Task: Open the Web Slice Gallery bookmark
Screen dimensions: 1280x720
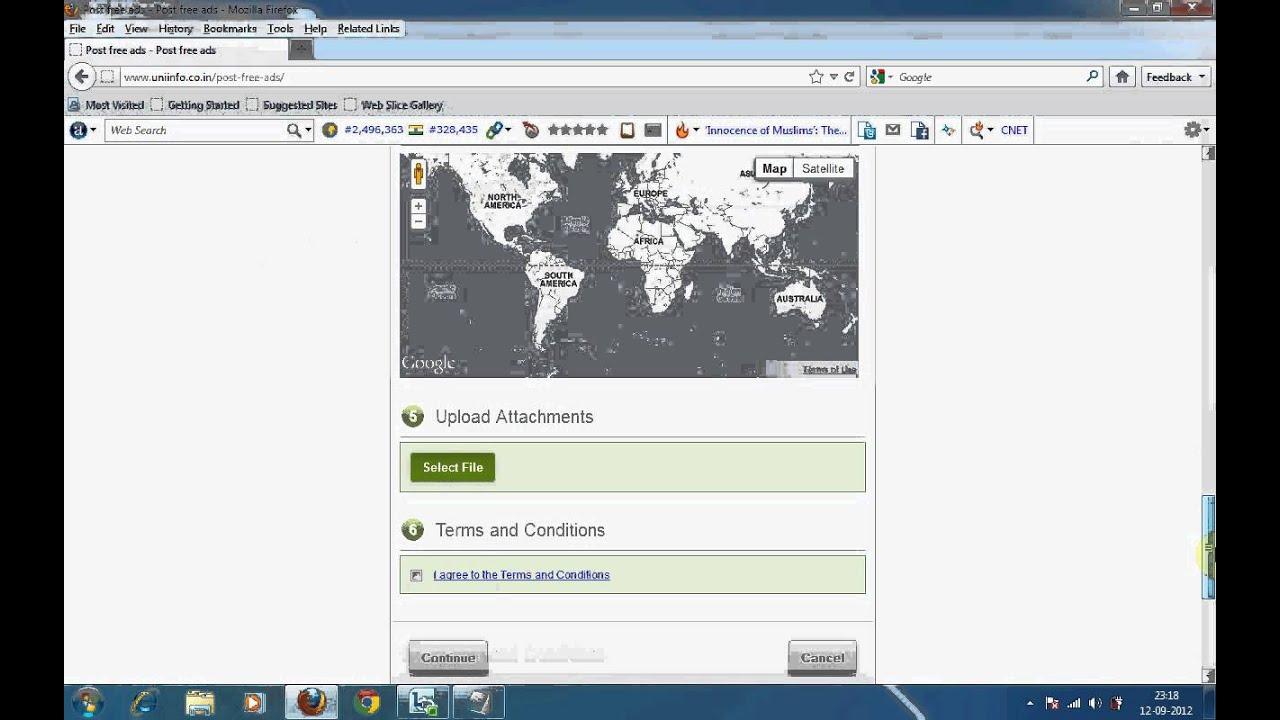Action: point(393,105)
